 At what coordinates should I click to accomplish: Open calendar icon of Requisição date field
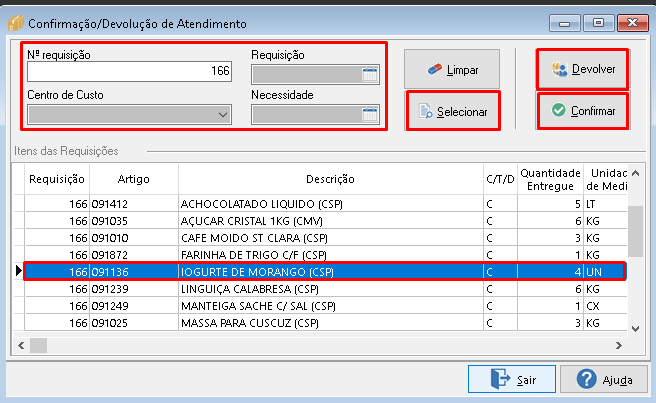369,74
